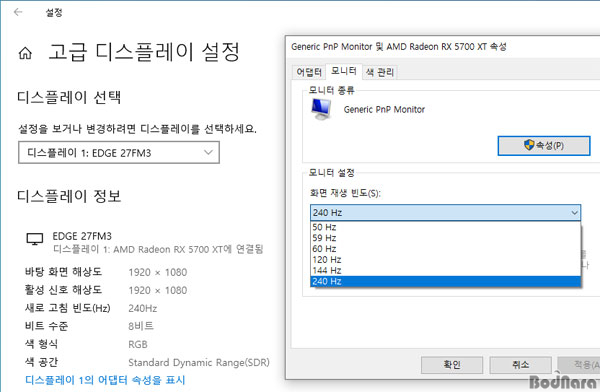This screenshot has height=392, width=600.
Task: Switch to the 어댑터 tab
Action: (x=309, y=72)
